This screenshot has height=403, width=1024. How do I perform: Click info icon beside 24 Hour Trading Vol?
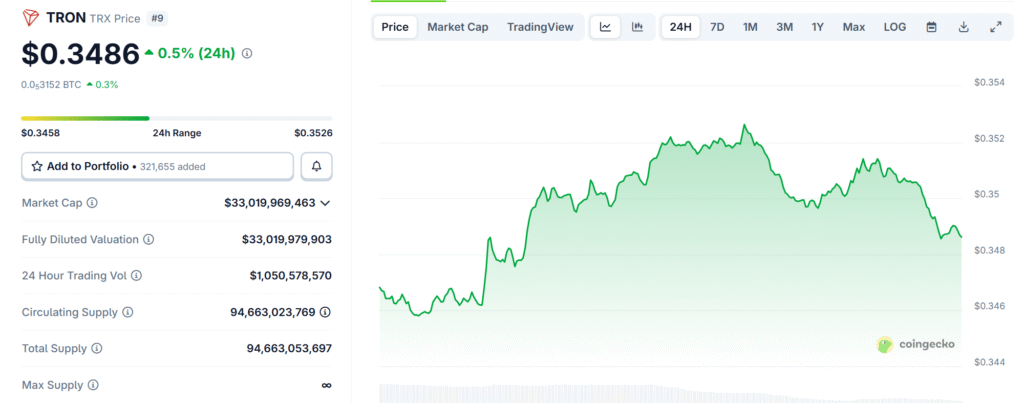[136, 275]
